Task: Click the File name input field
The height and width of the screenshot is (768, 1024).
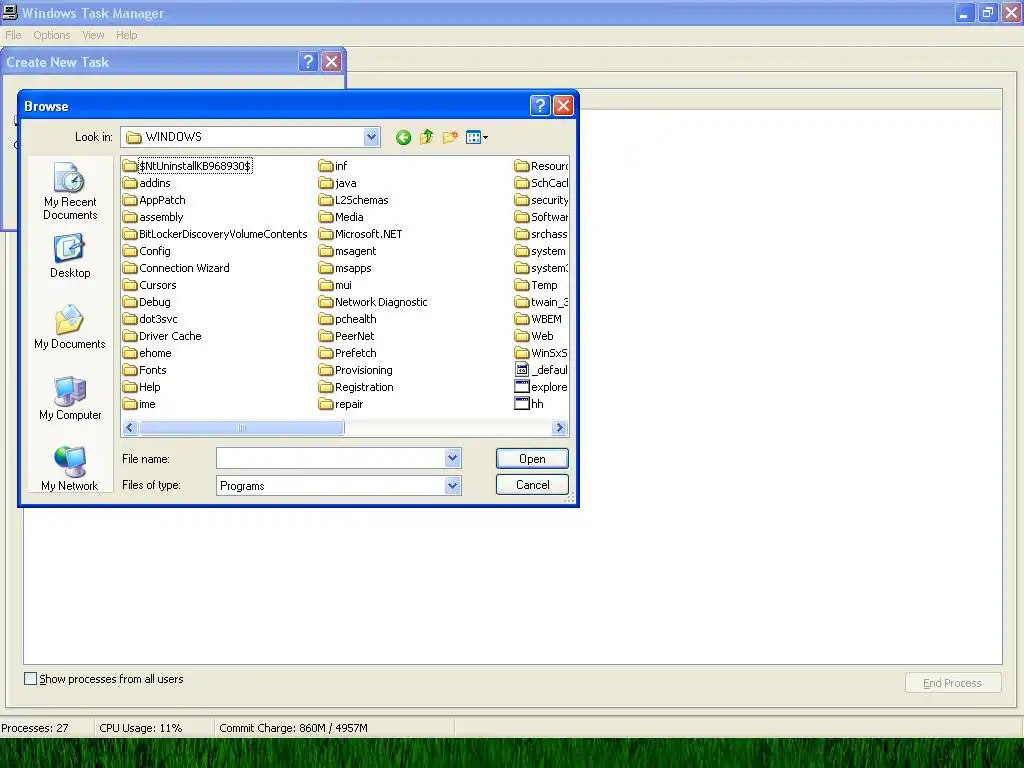Action: tap(330, 458)
